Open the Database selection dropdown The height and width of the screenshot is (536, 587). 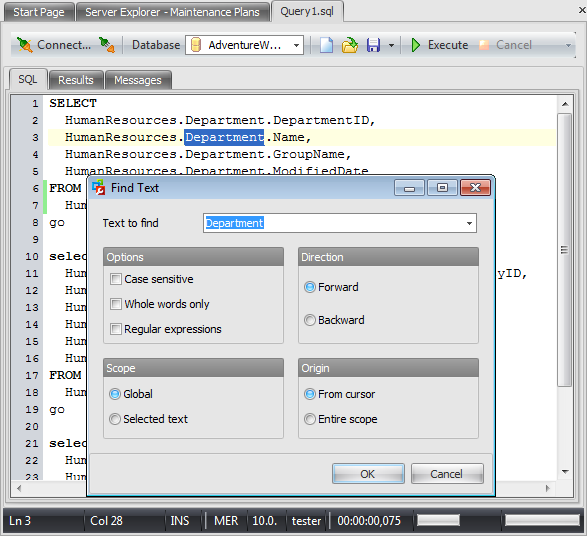(296, 45)
